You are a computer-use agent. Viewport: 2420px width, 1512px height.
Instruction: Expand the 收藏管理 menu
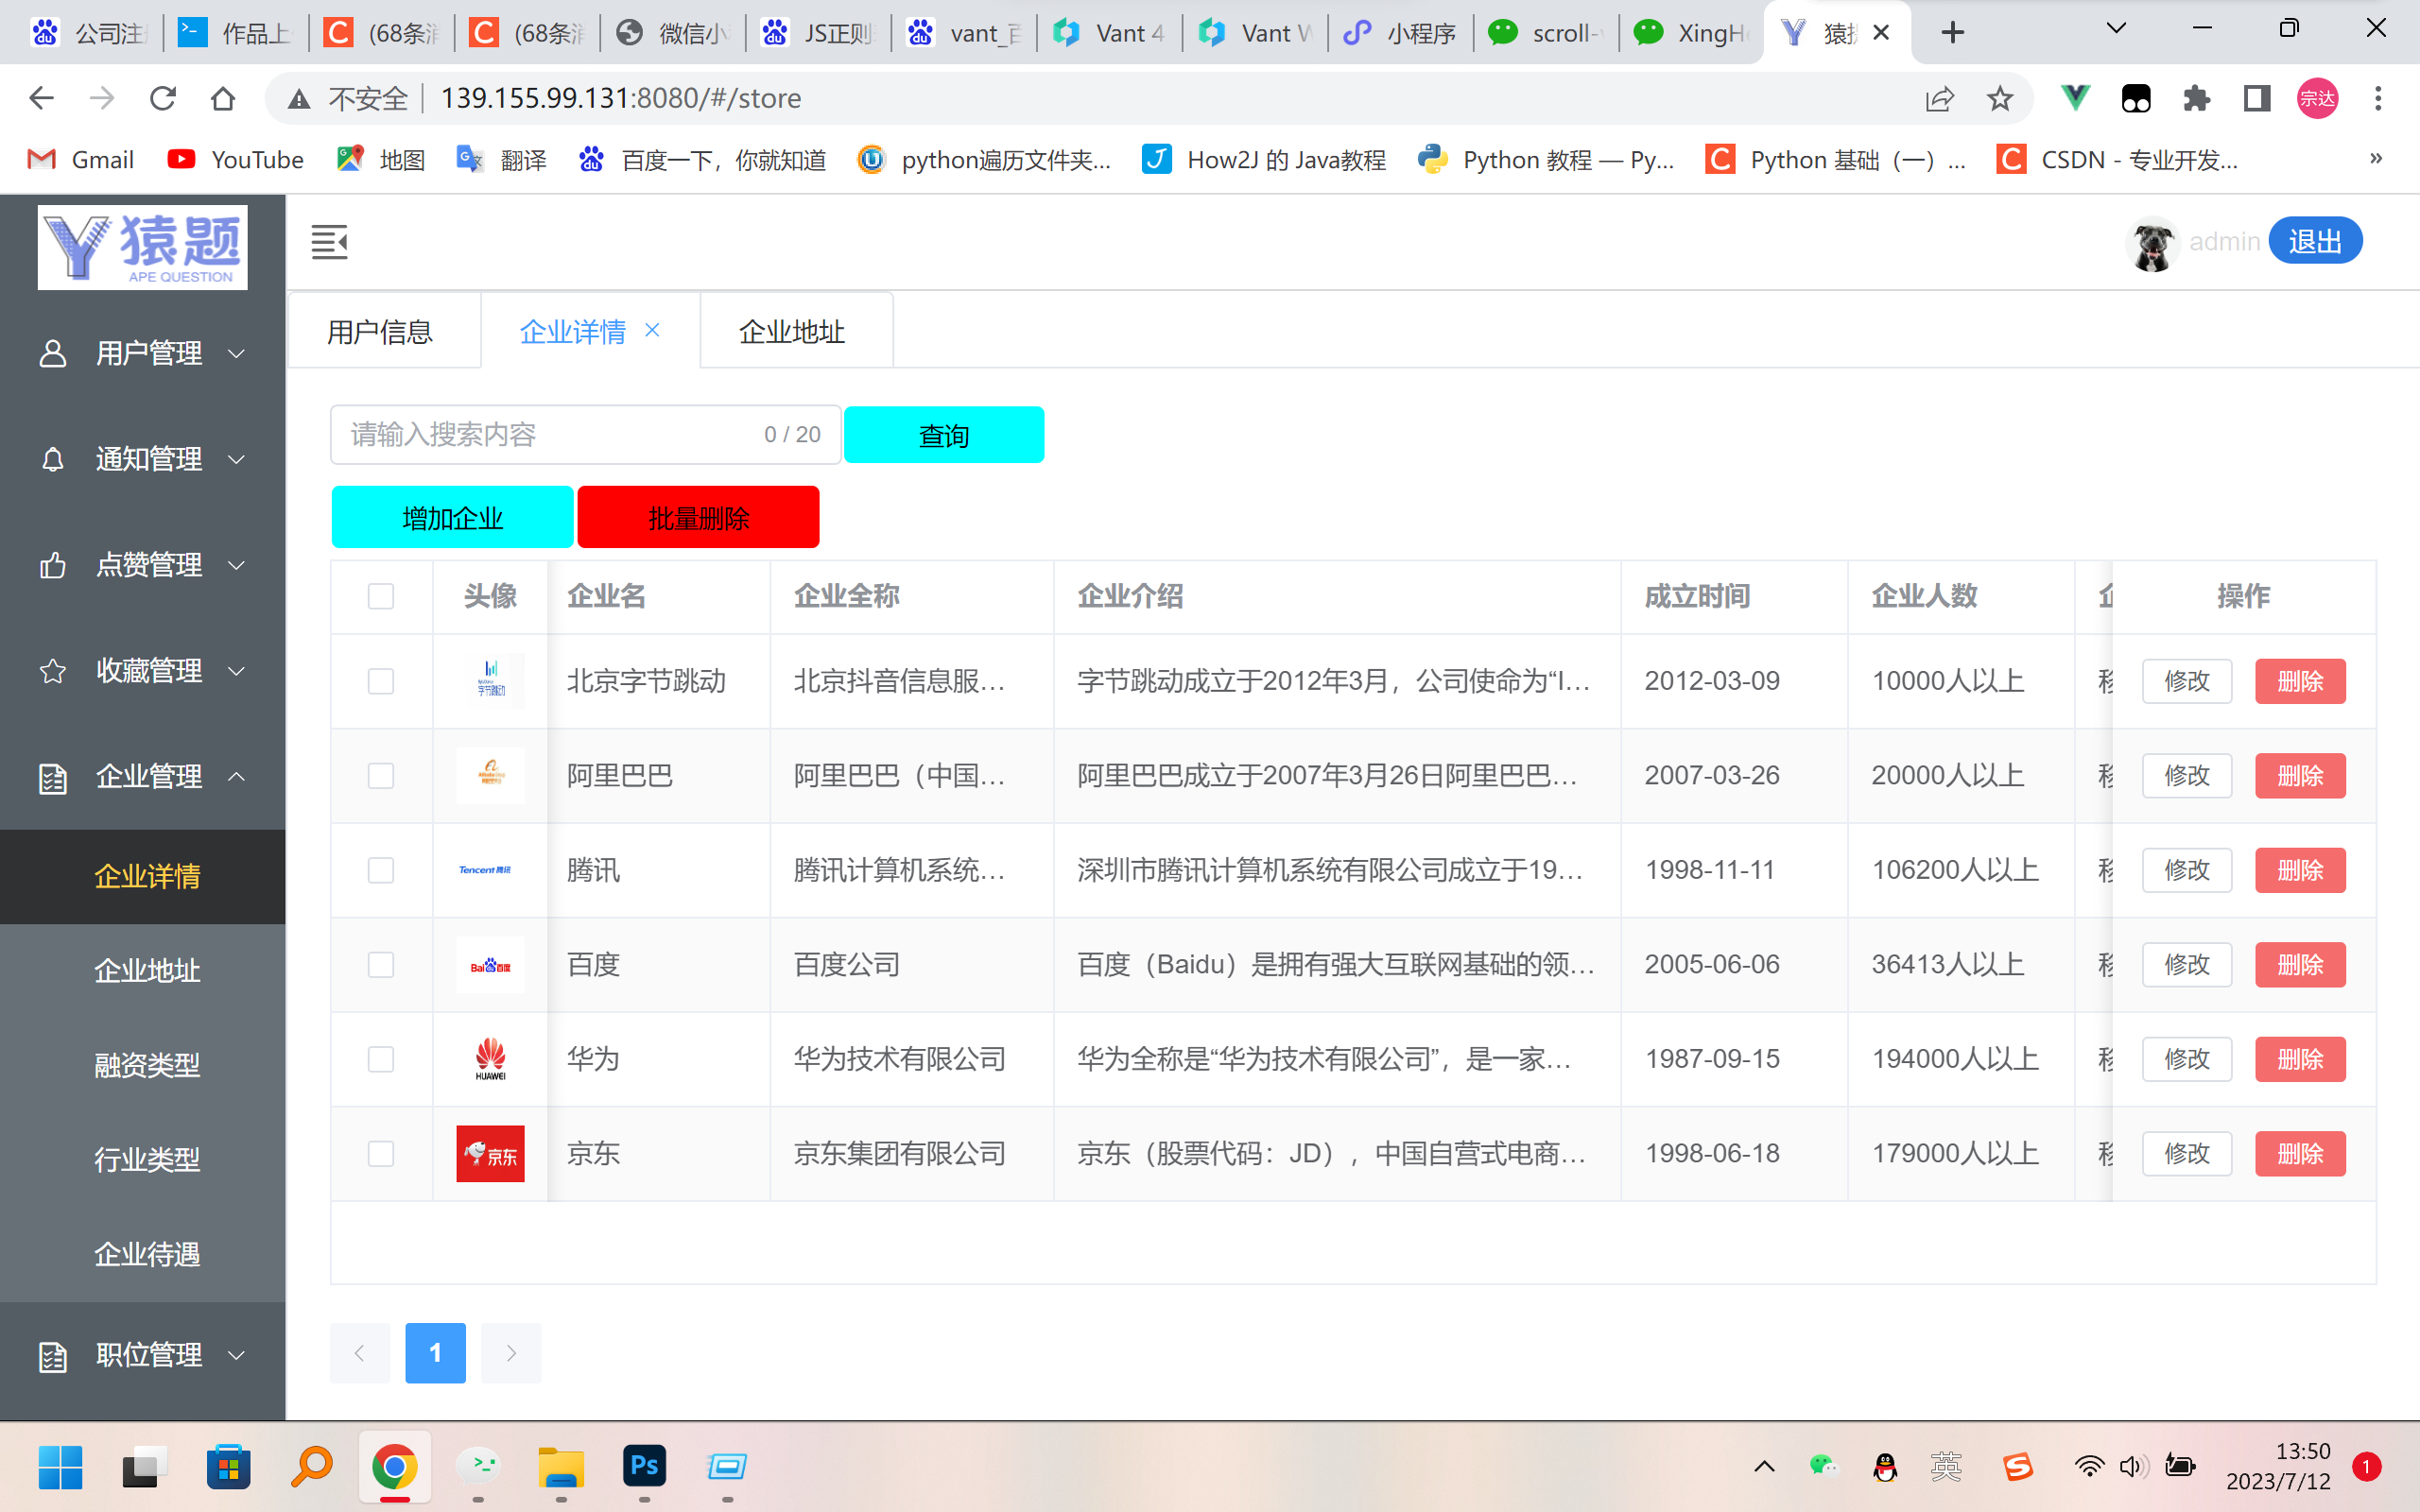(x=143, y=671)
